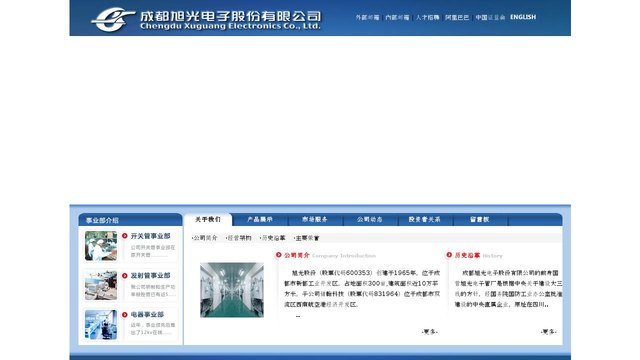Open the 外部邮箱 link in the header
The image size is (640, 360).
(367, 17)
